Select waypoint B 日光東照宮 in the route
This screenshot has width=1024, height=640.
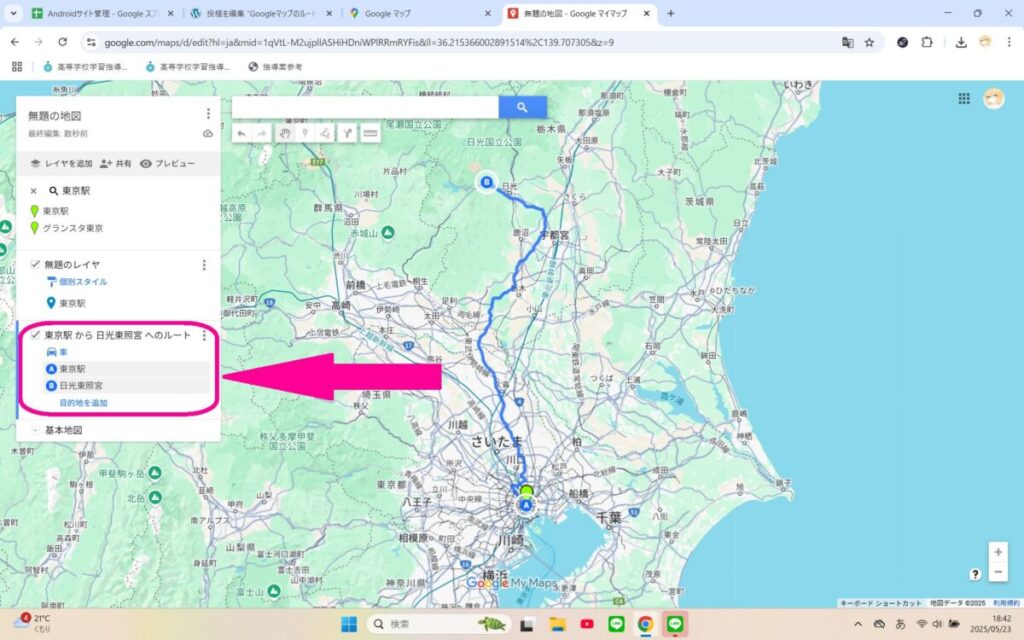tap(127, 385)
